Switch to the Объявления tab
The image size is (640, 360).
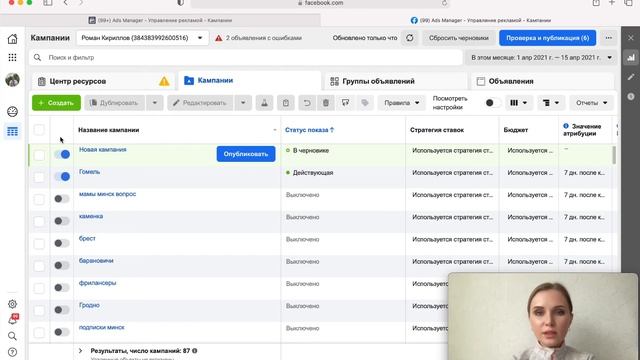(542, 81)
